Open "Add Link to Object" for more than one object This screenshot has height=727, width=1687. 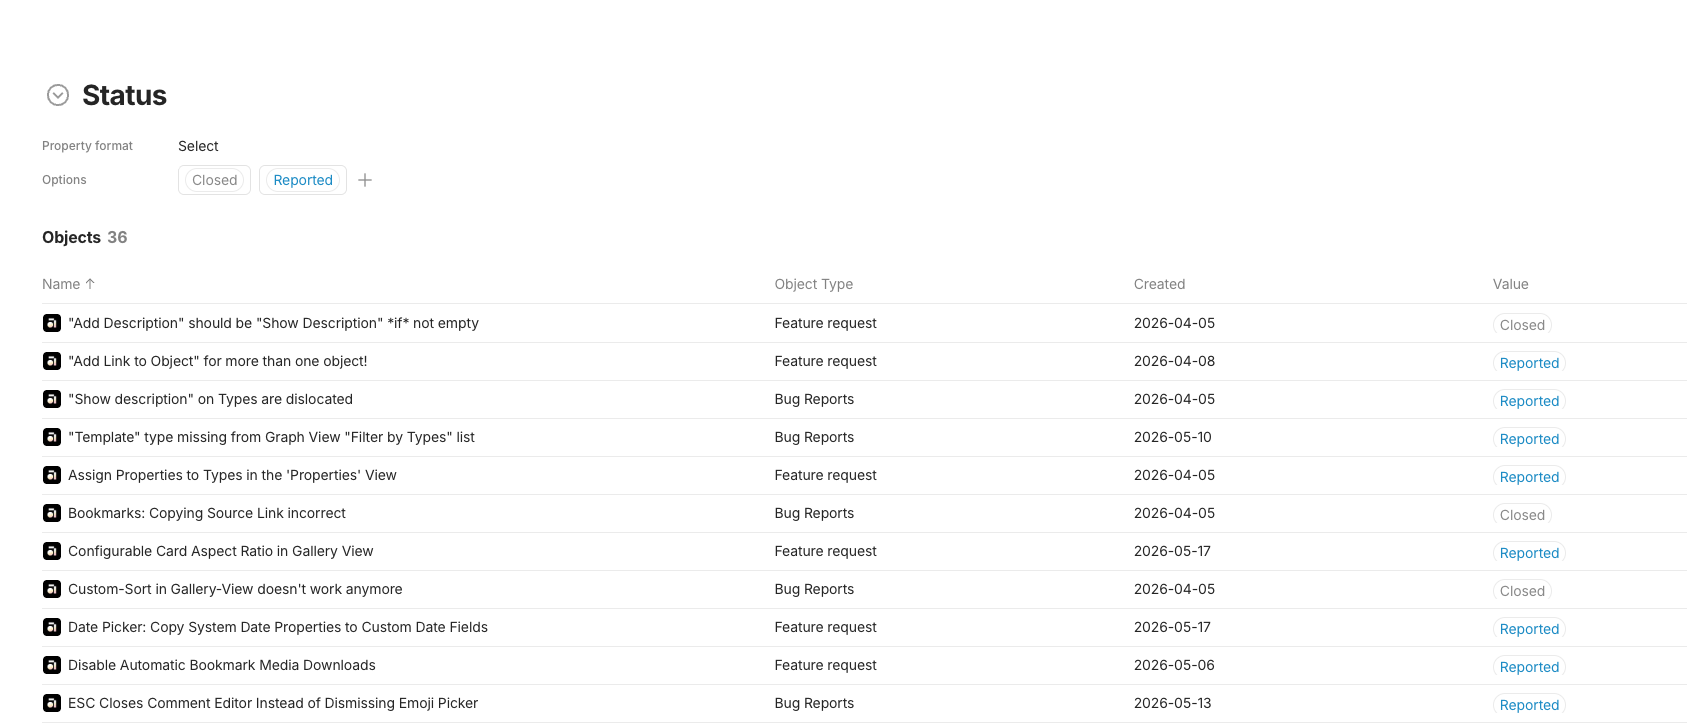(x=218, y=361)
